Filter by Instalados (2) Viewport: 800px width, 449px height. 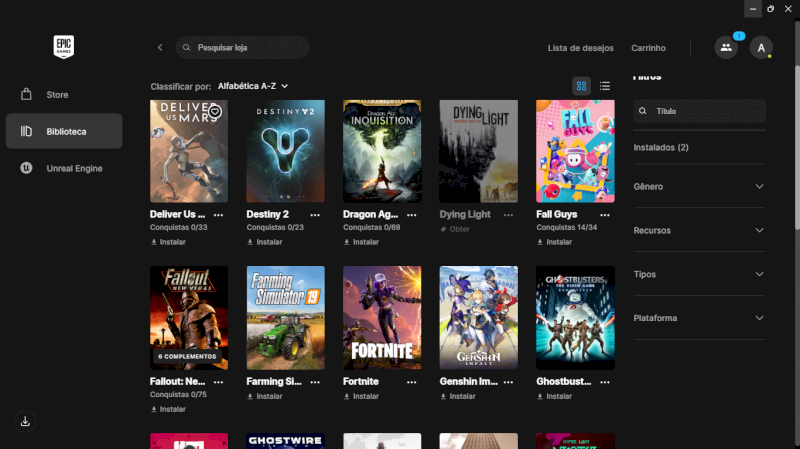(x=661, y=147)
